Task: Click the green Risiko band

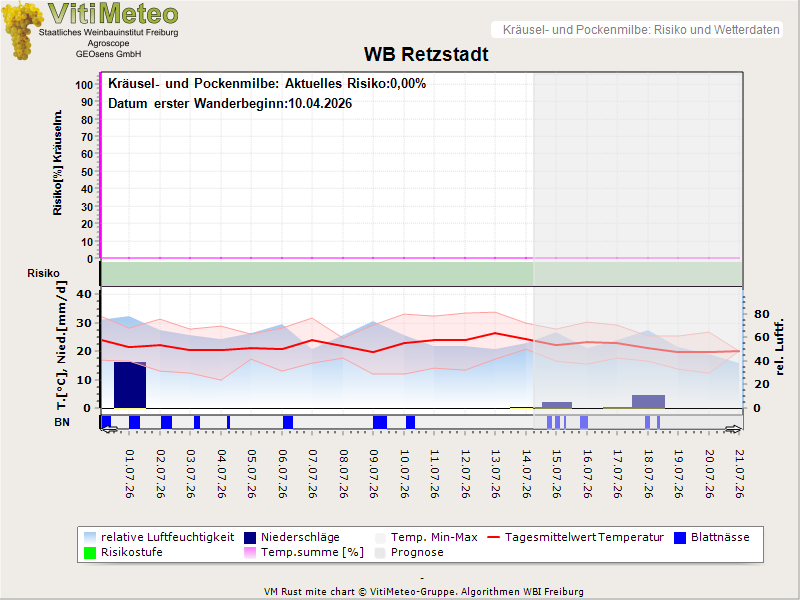Action: (421, 273)
